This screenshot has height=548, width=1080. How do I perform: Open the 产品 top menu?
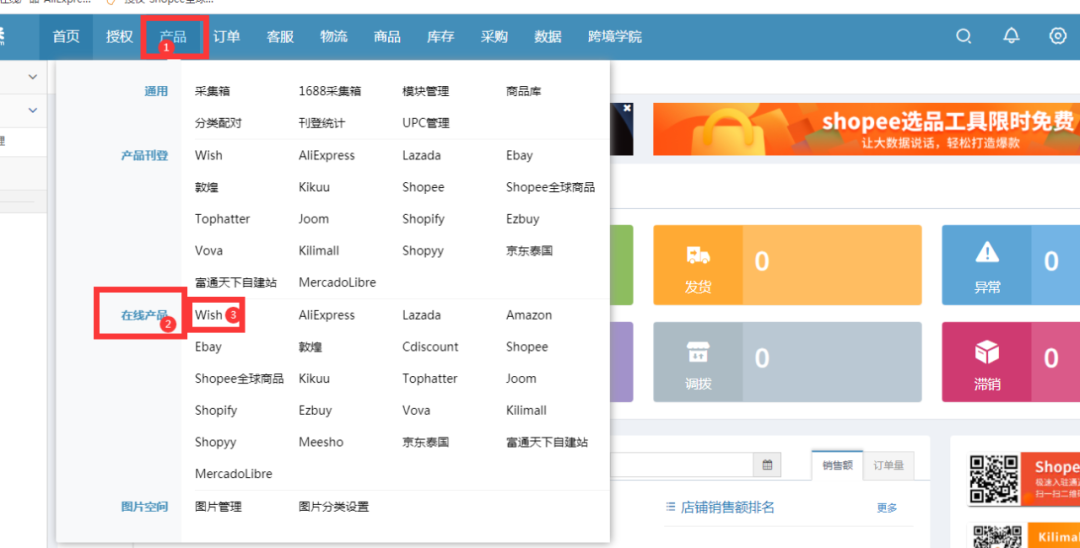pyautogui.click(x=173, y=37)
